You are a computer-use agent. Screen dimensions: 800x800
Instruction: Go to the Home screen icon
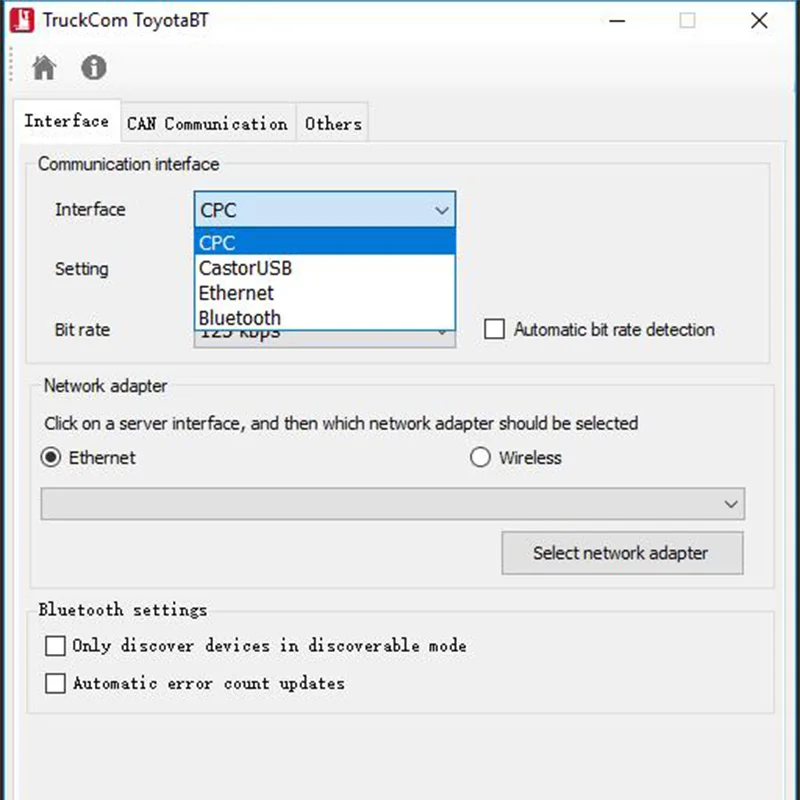(x=44, y=67)
